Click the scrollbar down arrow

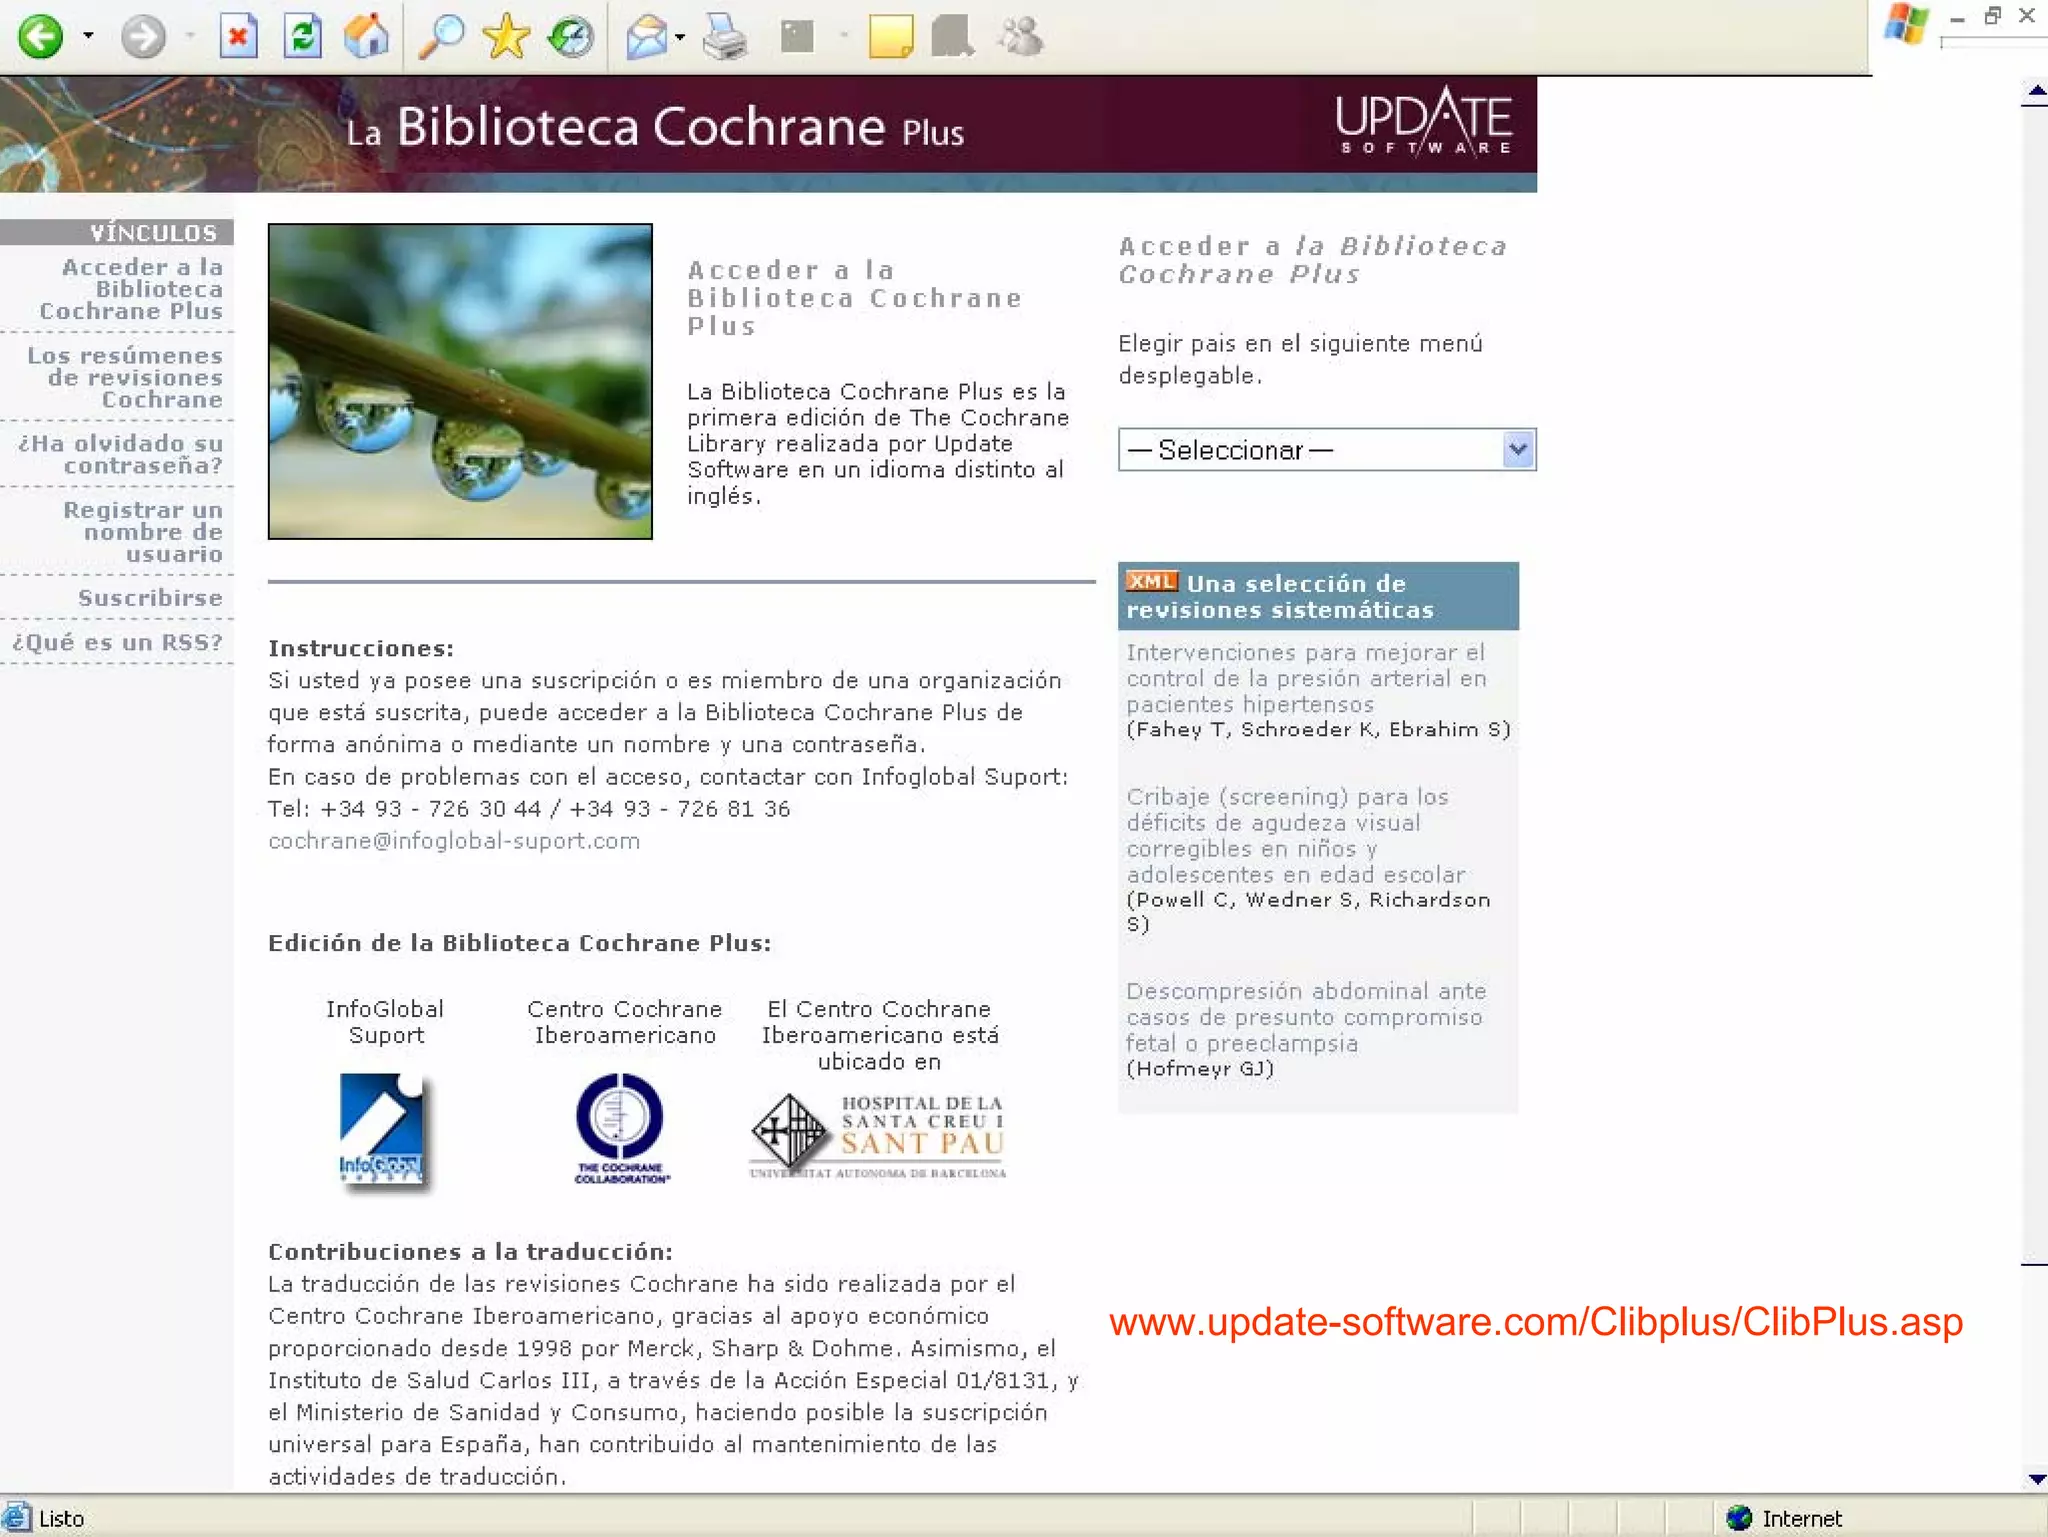point(2035,1479)
